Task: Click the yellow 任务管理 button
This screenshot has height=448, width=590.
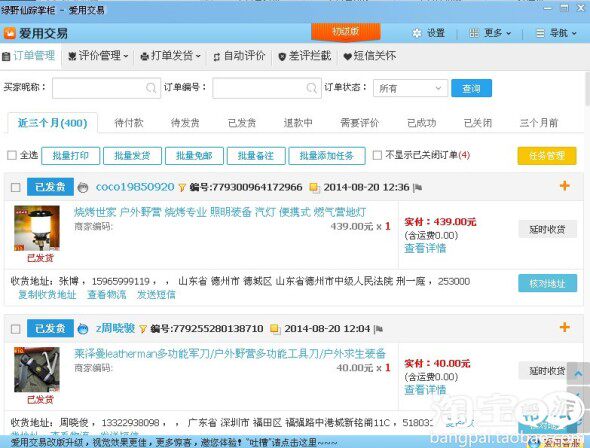Action: [547, 156]
